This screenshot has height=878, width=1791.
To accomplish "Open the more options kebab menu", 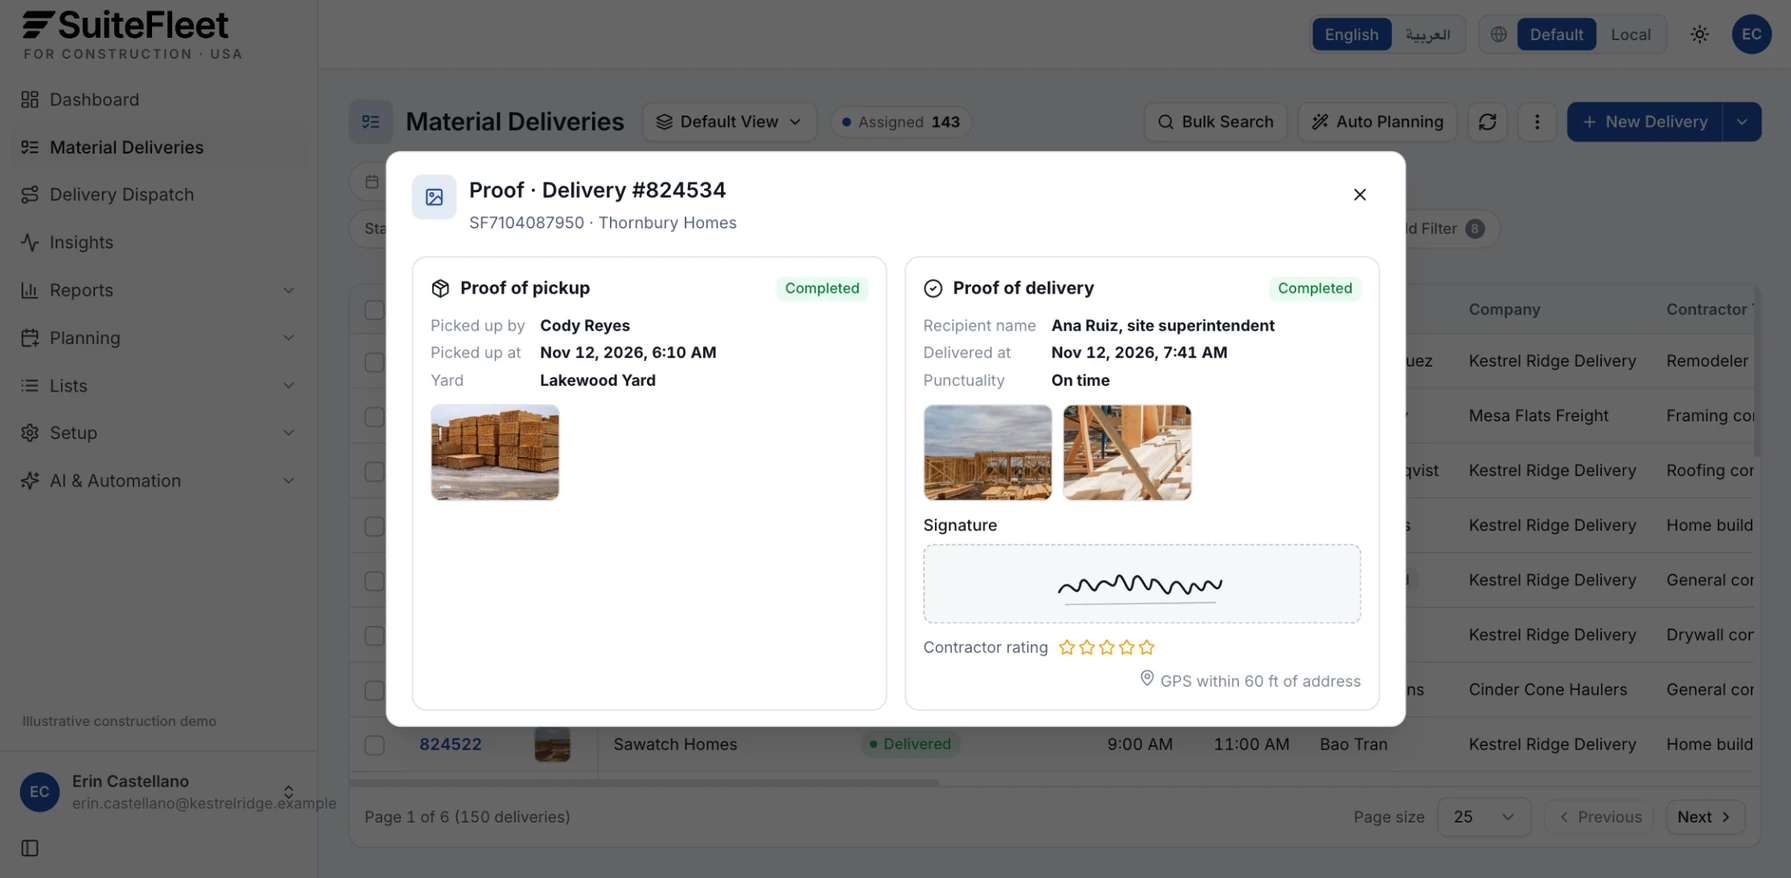I will coord(1537,122).
